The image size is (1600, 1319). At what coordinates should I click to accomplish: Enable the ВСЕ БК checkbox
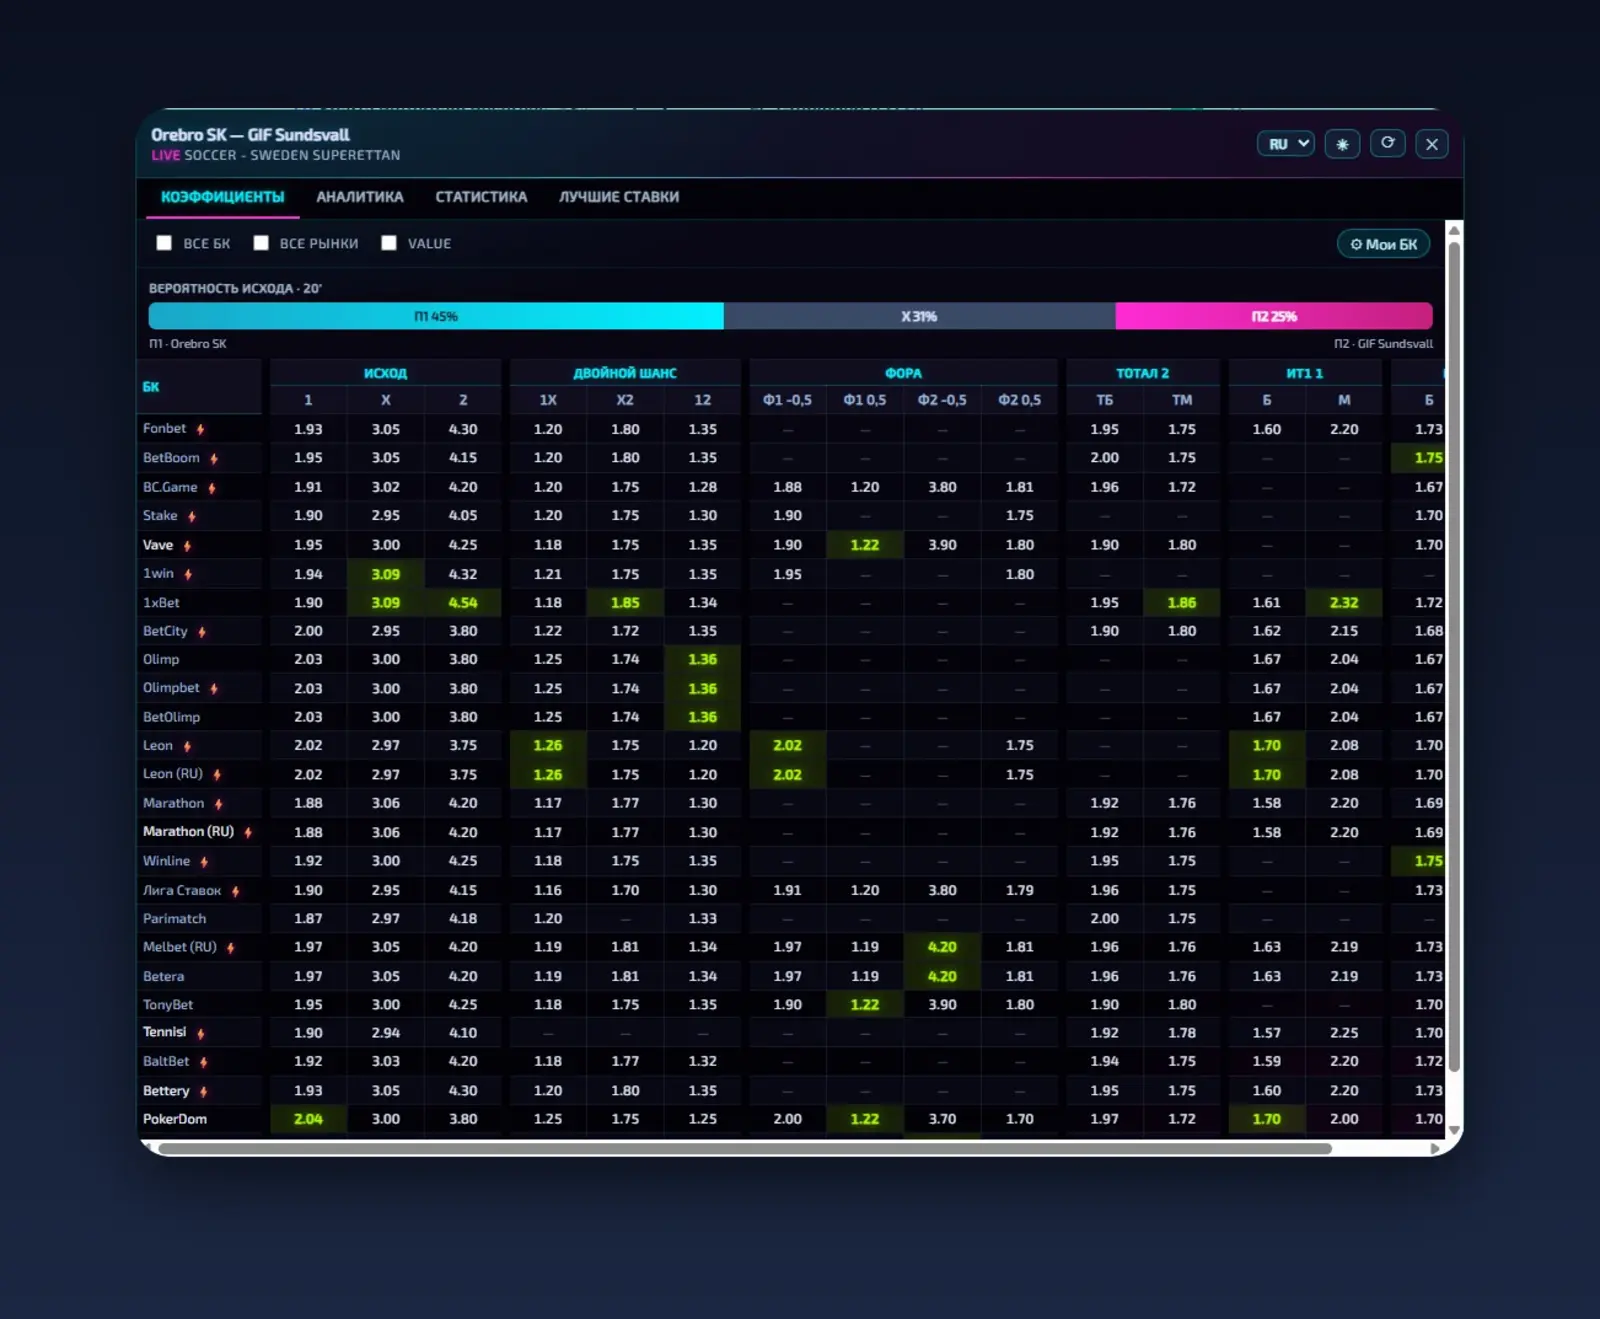(x=164, y=243)
